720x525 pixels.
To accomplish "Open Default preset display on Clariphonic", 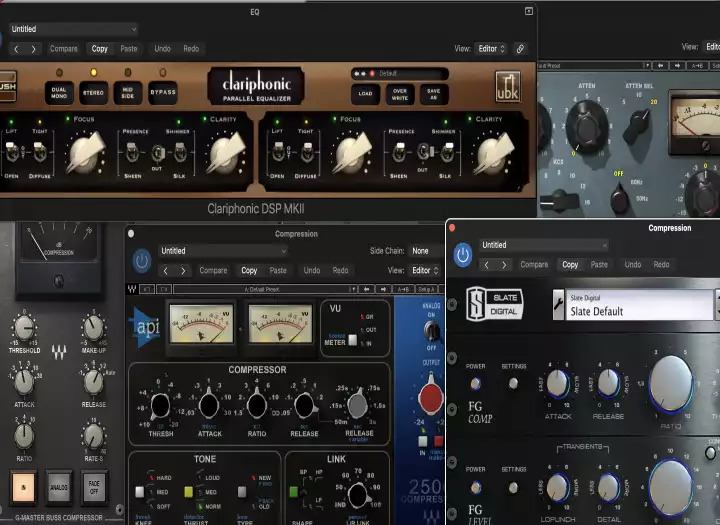I will pyautogui.click(x=399, y=73).
